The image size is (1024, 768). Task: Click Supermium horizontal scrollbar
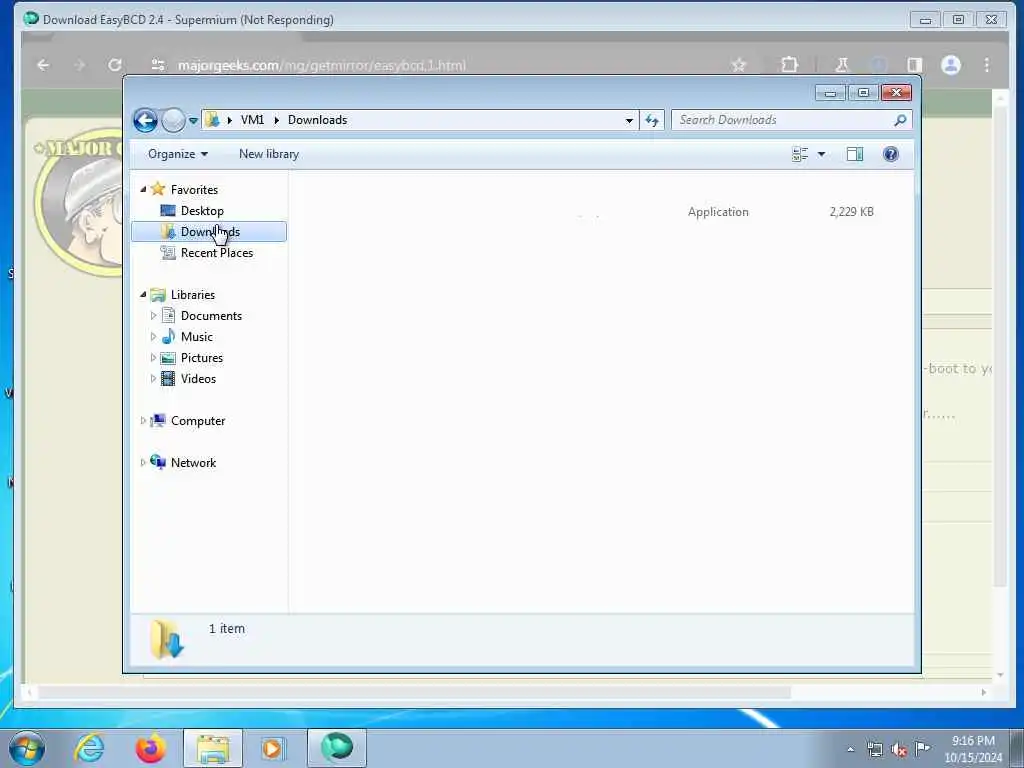coord(415,692)
